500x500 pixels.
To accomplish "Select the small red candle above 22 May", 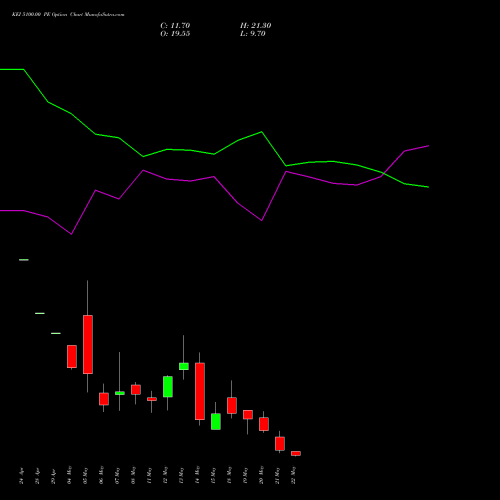I will (x=296, y=453).
